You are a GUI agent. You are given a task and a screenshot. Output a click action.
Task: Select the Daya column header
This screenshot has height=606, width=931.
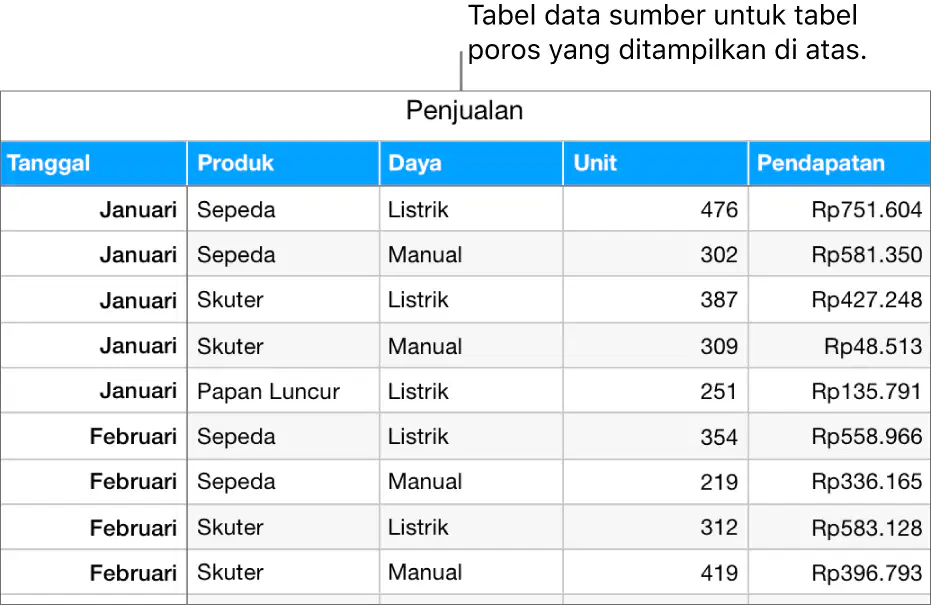(x=471, y=163)
